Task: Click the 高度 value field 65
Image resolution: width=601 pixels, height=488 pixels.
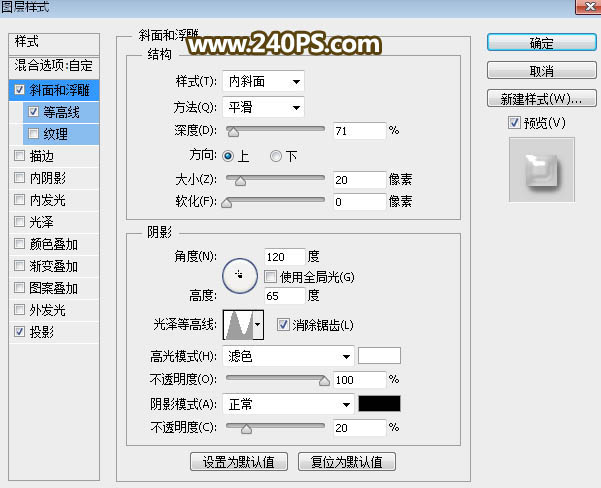Action: [x=285, y=296]
